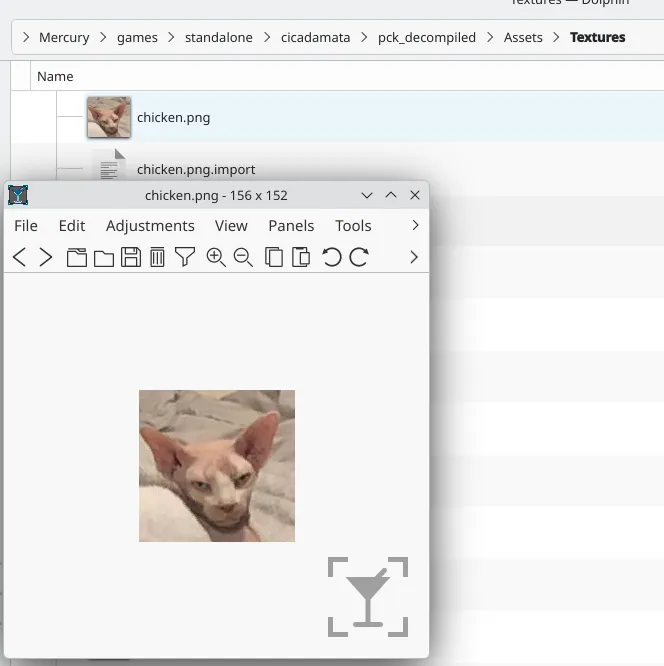Delete image trash icon in toolbar
This screenshot has width=664, height=666.
157,257
